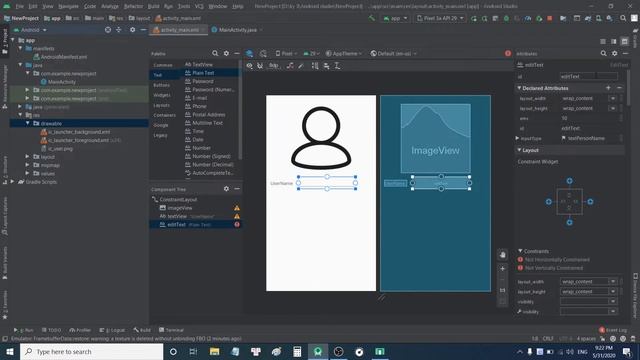Select the Buttons palette category
This screenshot has width=640, height=360.
(x=162, y=85)
